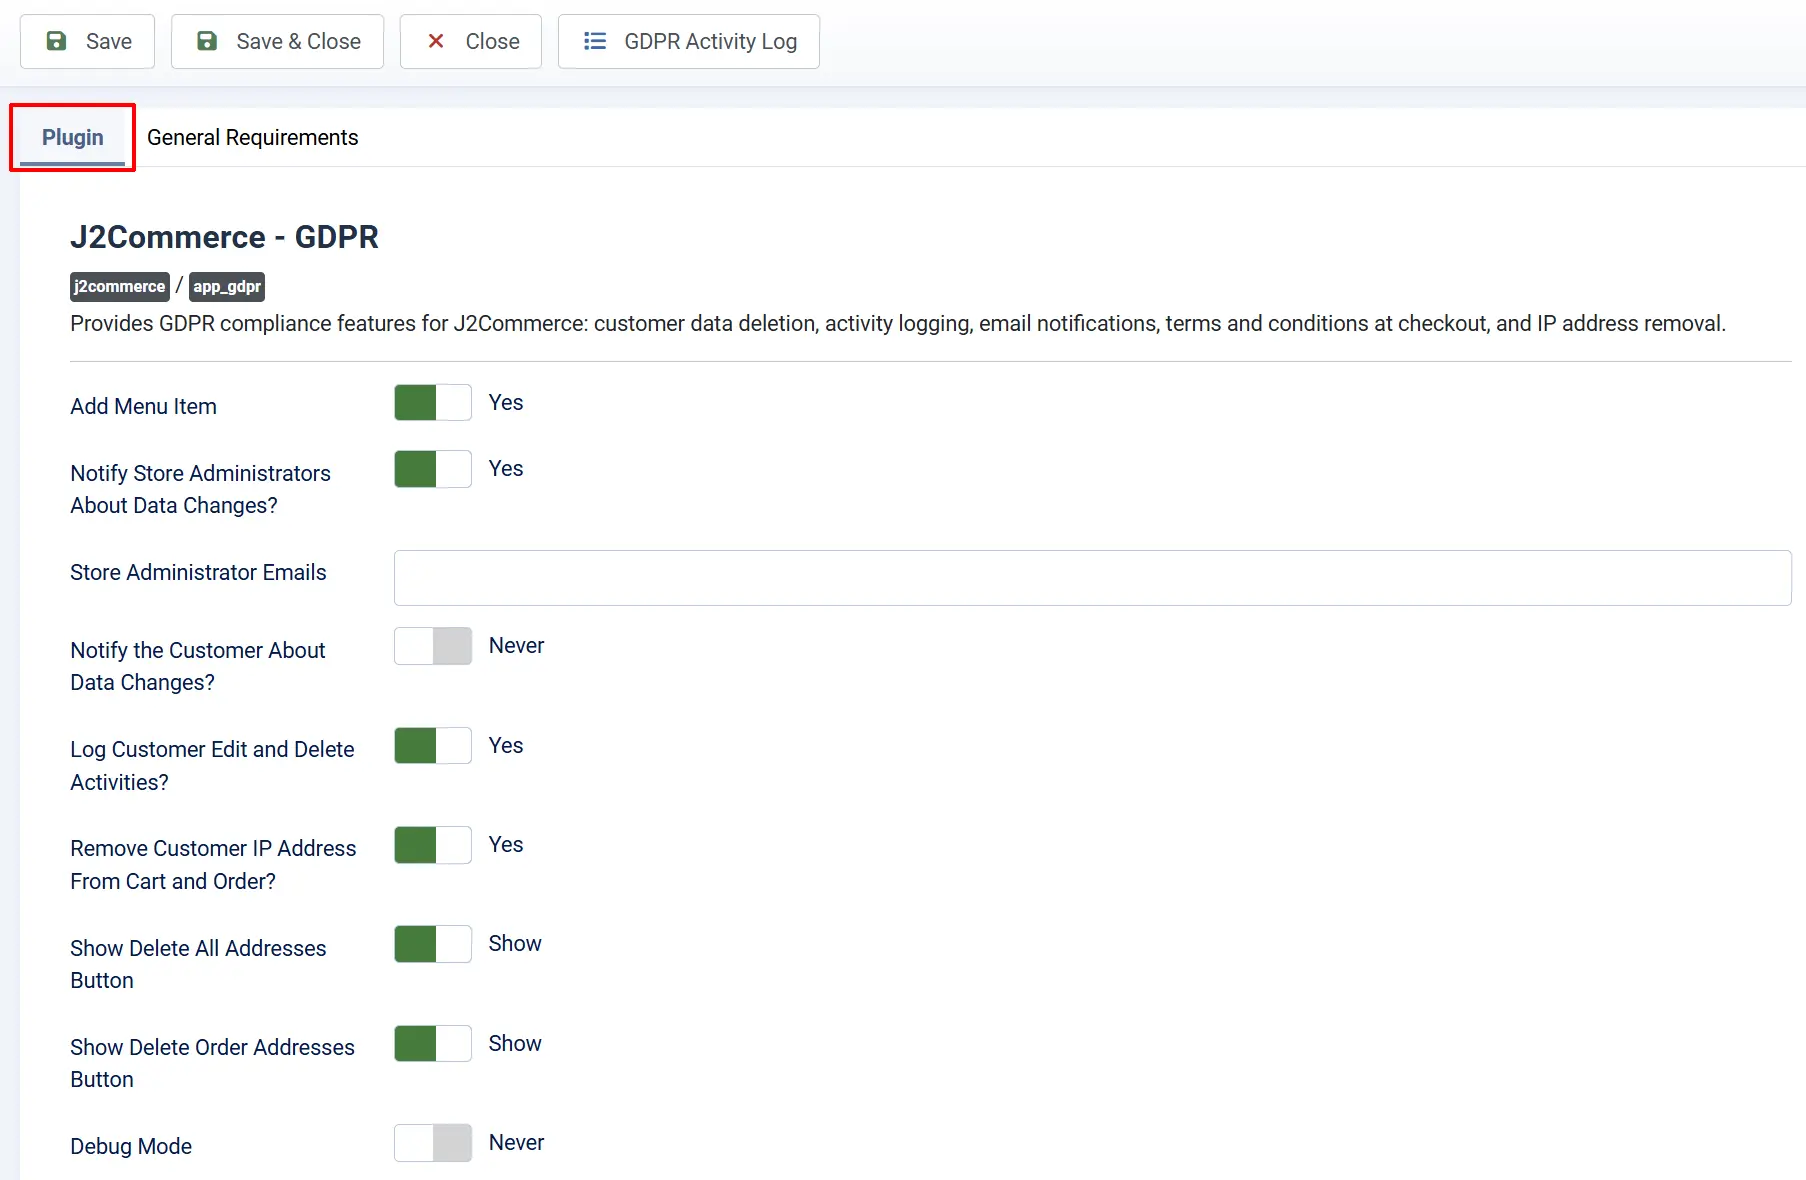
Task: Click the Never value beside Debug Mode
Action: [516, 1143]
